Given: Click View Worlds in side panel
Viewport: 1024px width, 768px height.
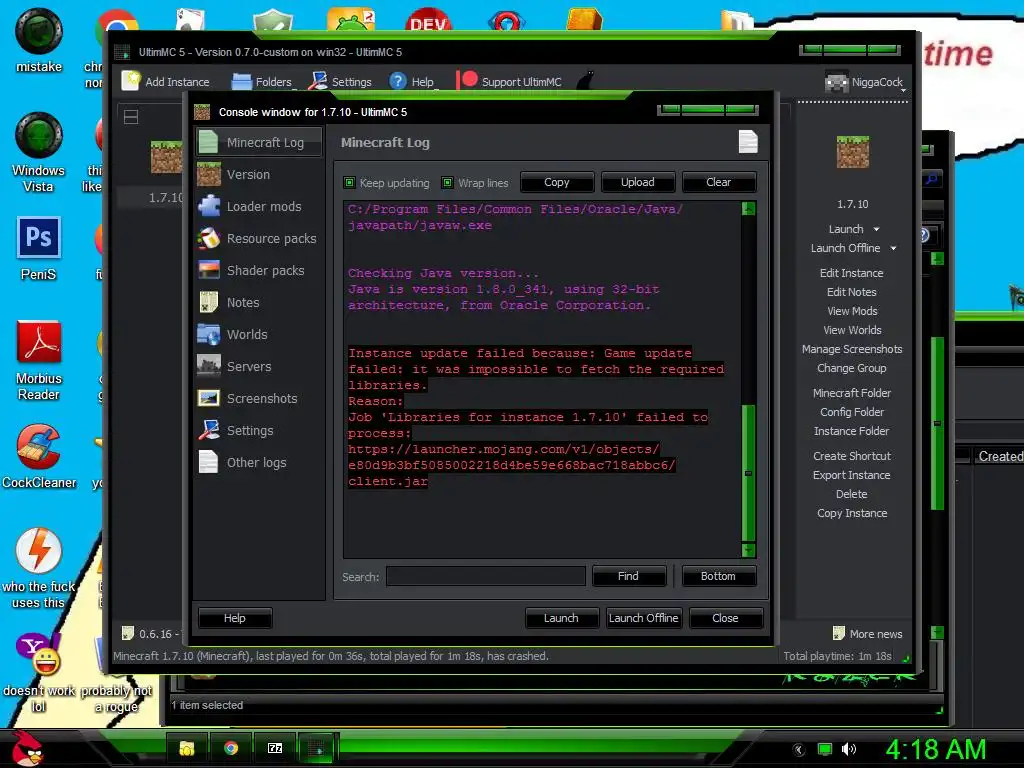Looking at the screenshot, I should click(852, 330).
